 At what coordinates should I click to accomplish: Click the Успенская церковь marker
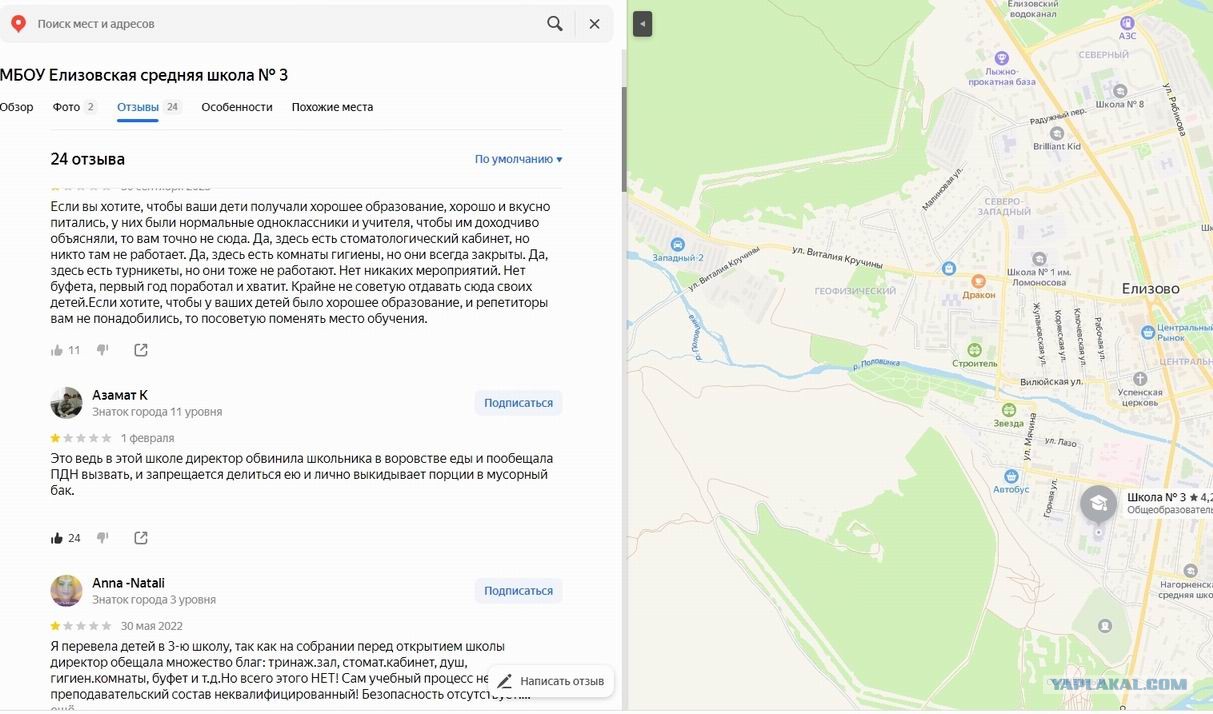[x=1139, y=378]
